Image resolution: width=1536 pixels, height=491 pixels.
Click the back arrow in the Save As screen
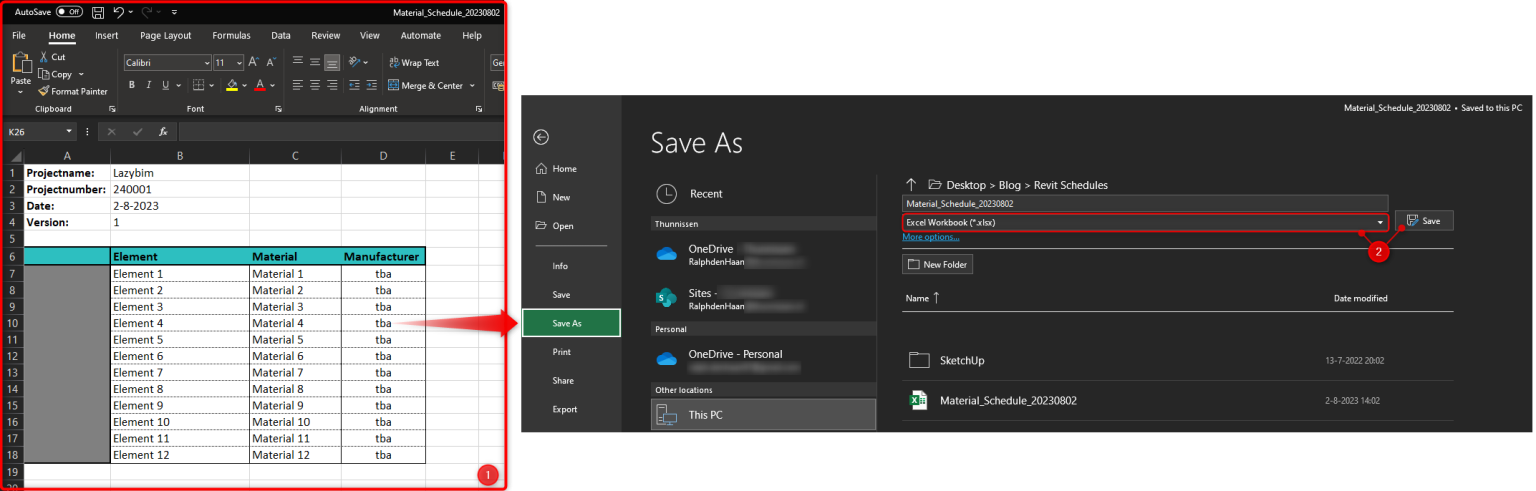542,137
